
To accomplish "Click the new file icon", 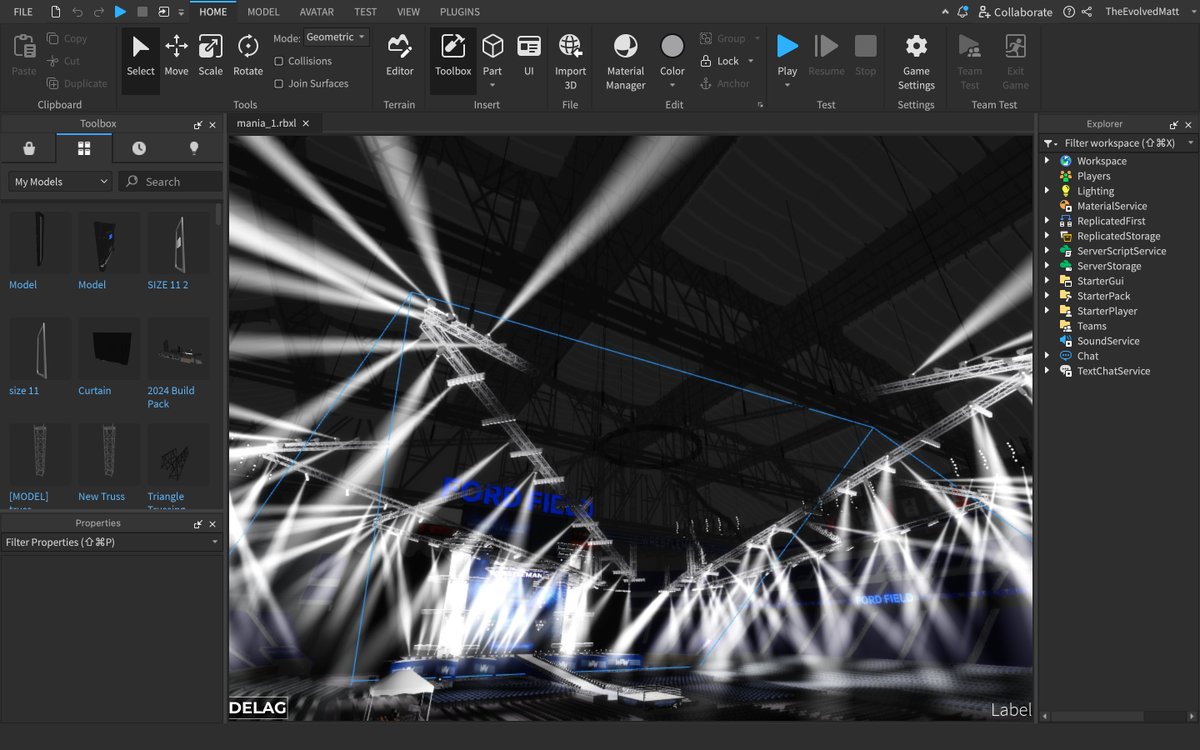I will click(x=54, y=12).
